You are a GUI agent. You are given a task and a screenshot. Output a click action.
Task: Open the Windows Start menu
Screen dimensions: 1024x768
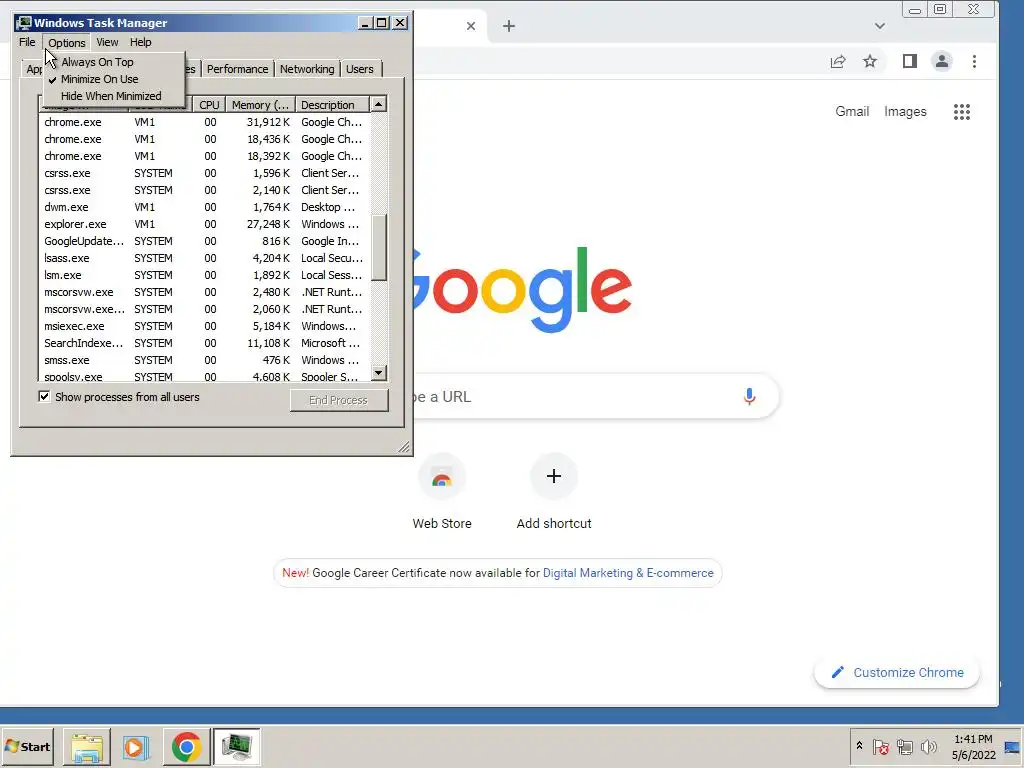click(28, 746)
